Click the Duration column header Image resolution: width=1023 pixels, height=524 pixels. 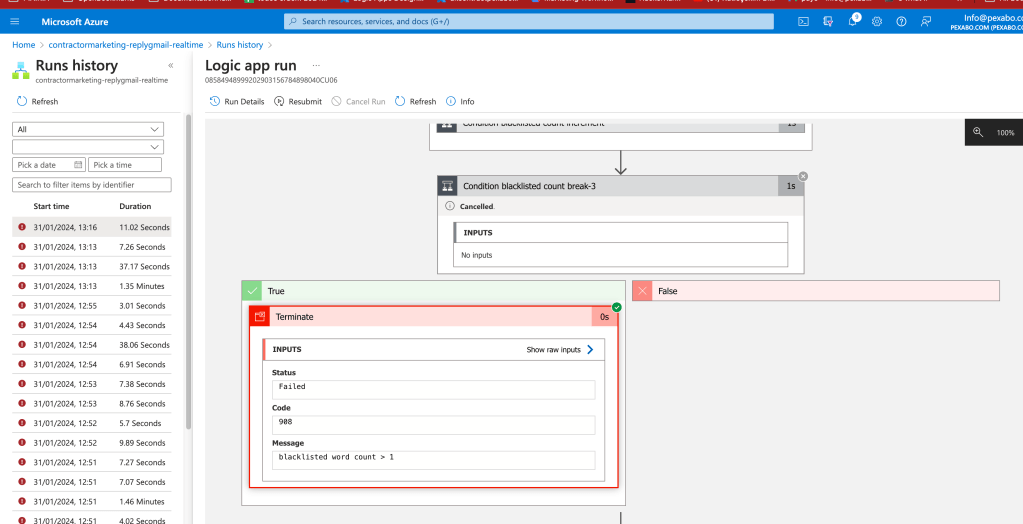[135, 206]
